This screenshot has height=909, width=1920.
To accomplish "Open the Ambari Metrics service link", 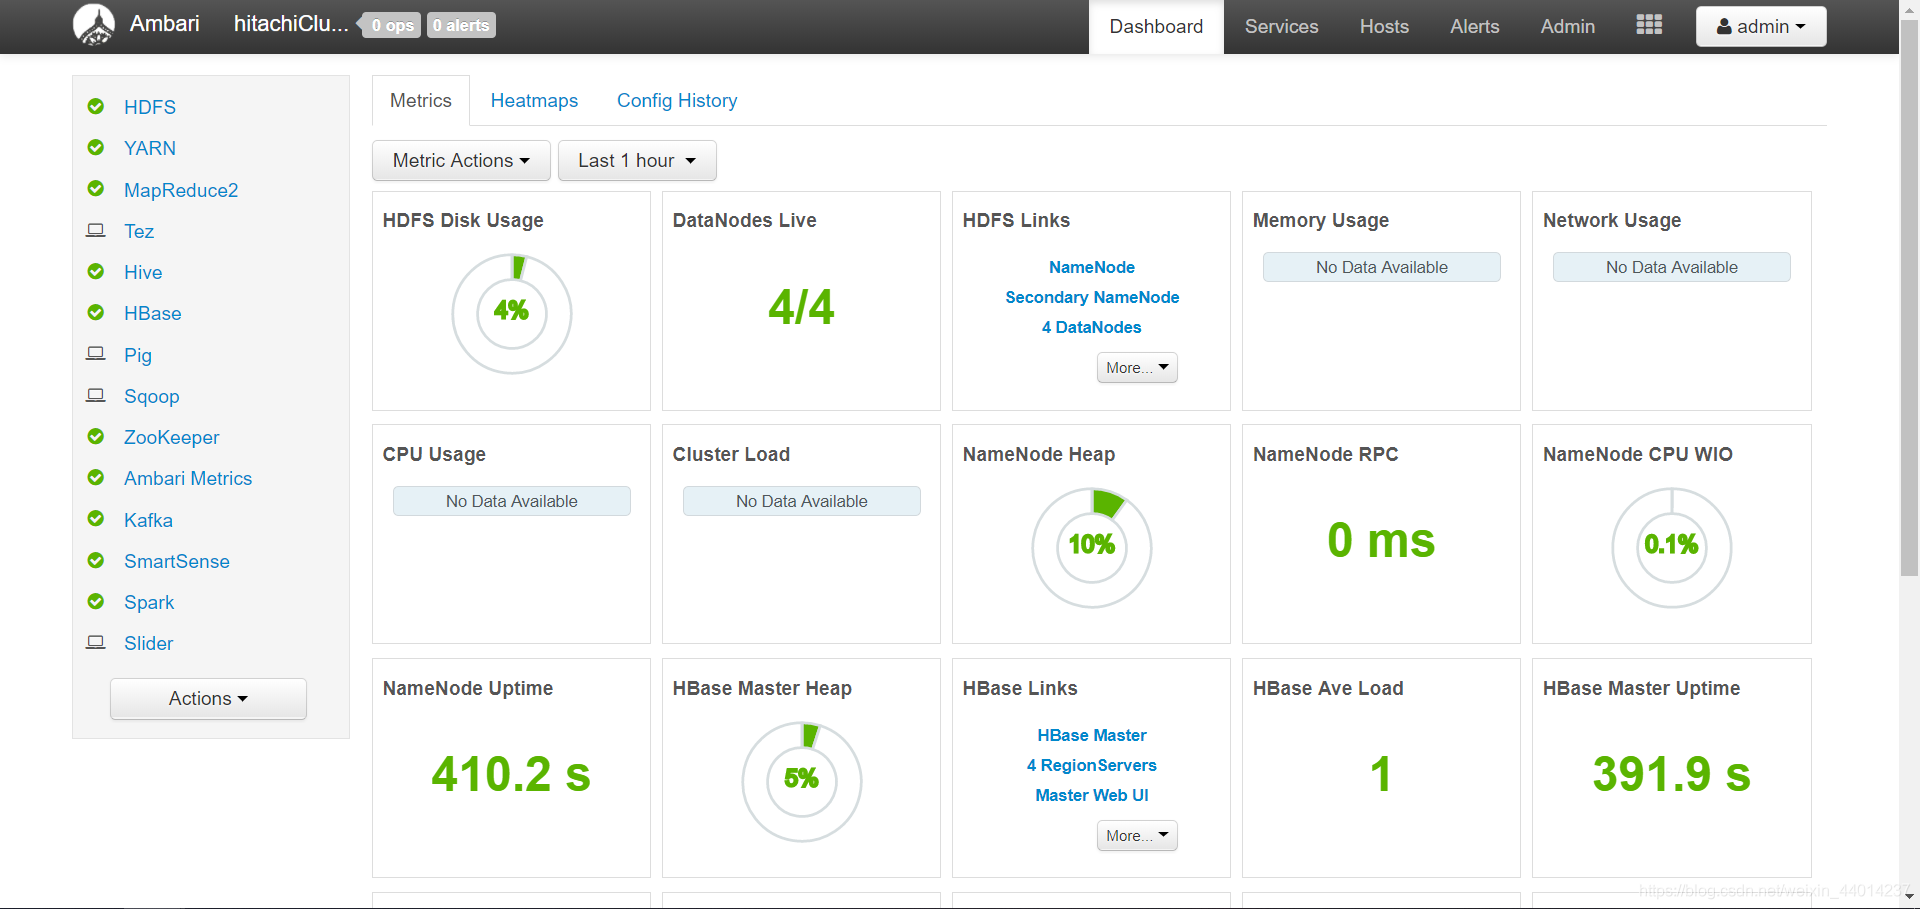I will 188,478.
